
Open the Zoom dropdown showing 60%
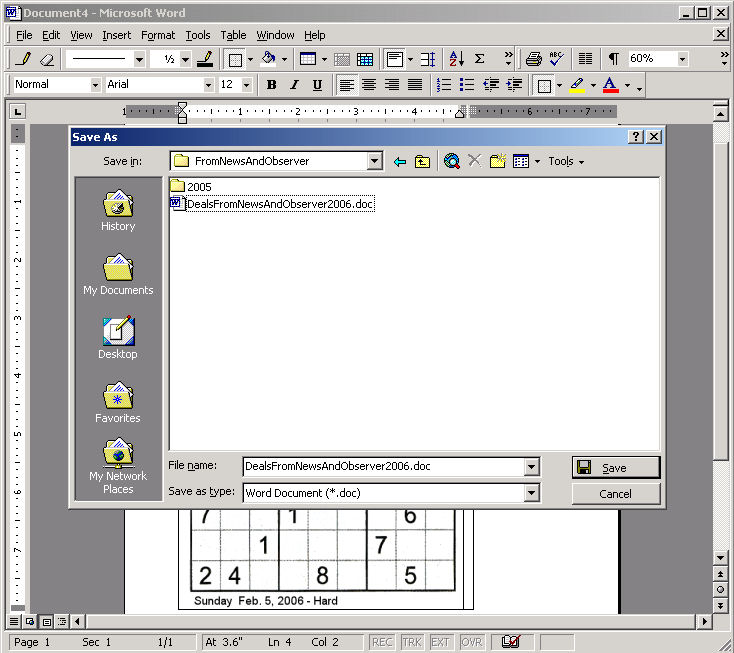click(x=682, y=59)
